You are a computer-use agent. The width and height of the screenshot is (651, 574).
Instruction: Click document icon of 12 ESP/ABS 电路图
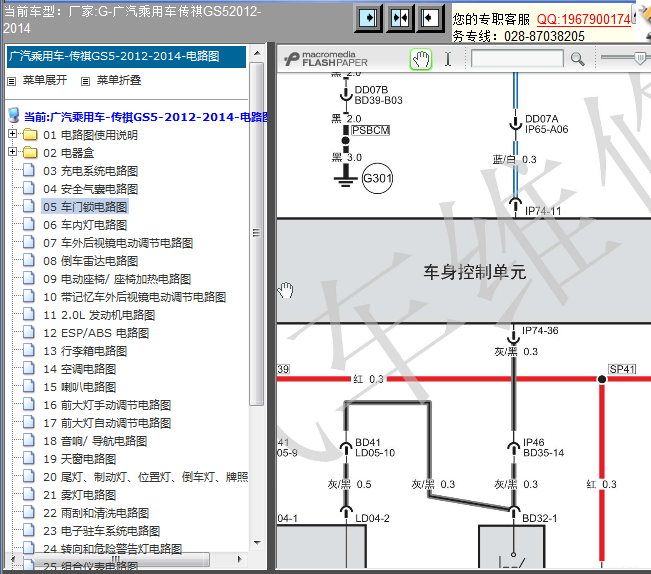click(29, 332)
